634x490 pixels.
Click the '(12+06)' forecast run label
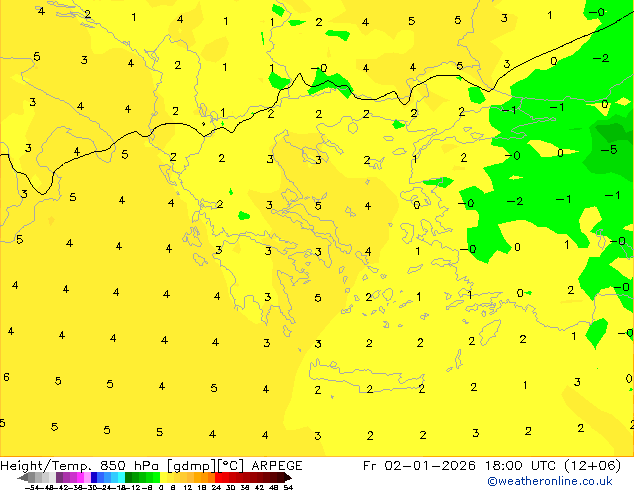click(x=592, y=466)
